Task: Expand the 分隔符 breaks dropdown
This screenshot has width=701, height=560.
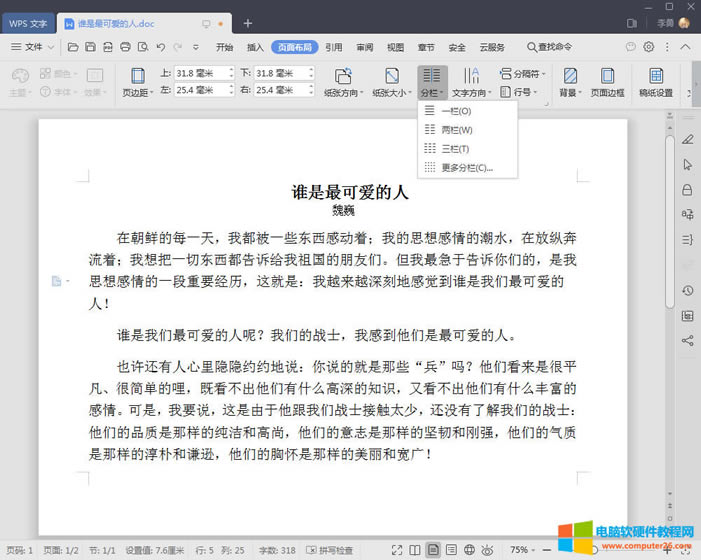Action: (x=524, y=73)
